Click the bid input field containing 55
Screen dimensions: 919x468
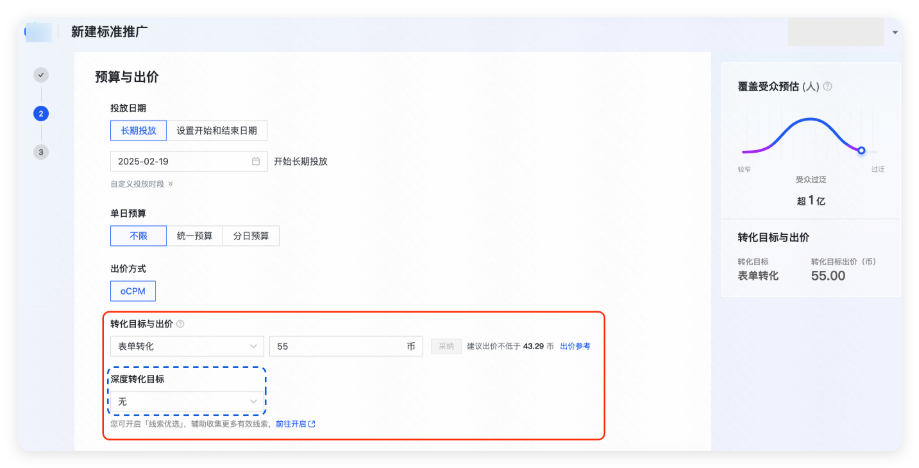[x=346, y=346]
